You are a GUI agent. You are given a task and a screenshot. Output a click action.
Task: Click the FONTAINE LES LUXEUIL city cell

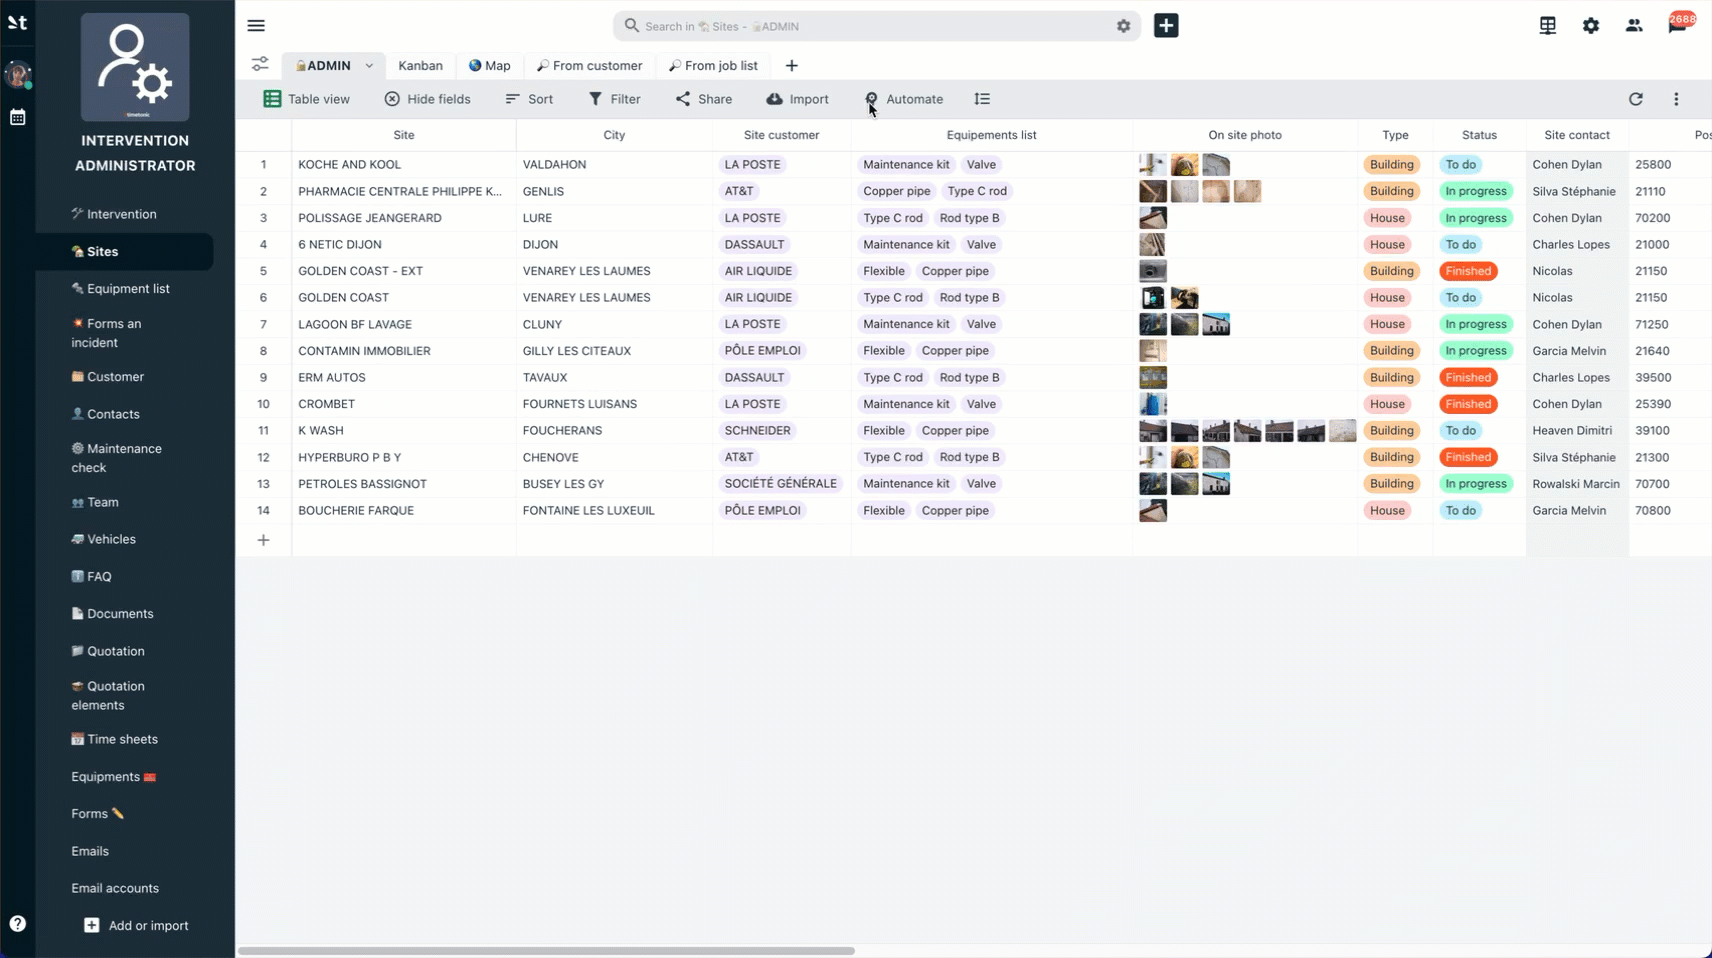click(614, 511)
